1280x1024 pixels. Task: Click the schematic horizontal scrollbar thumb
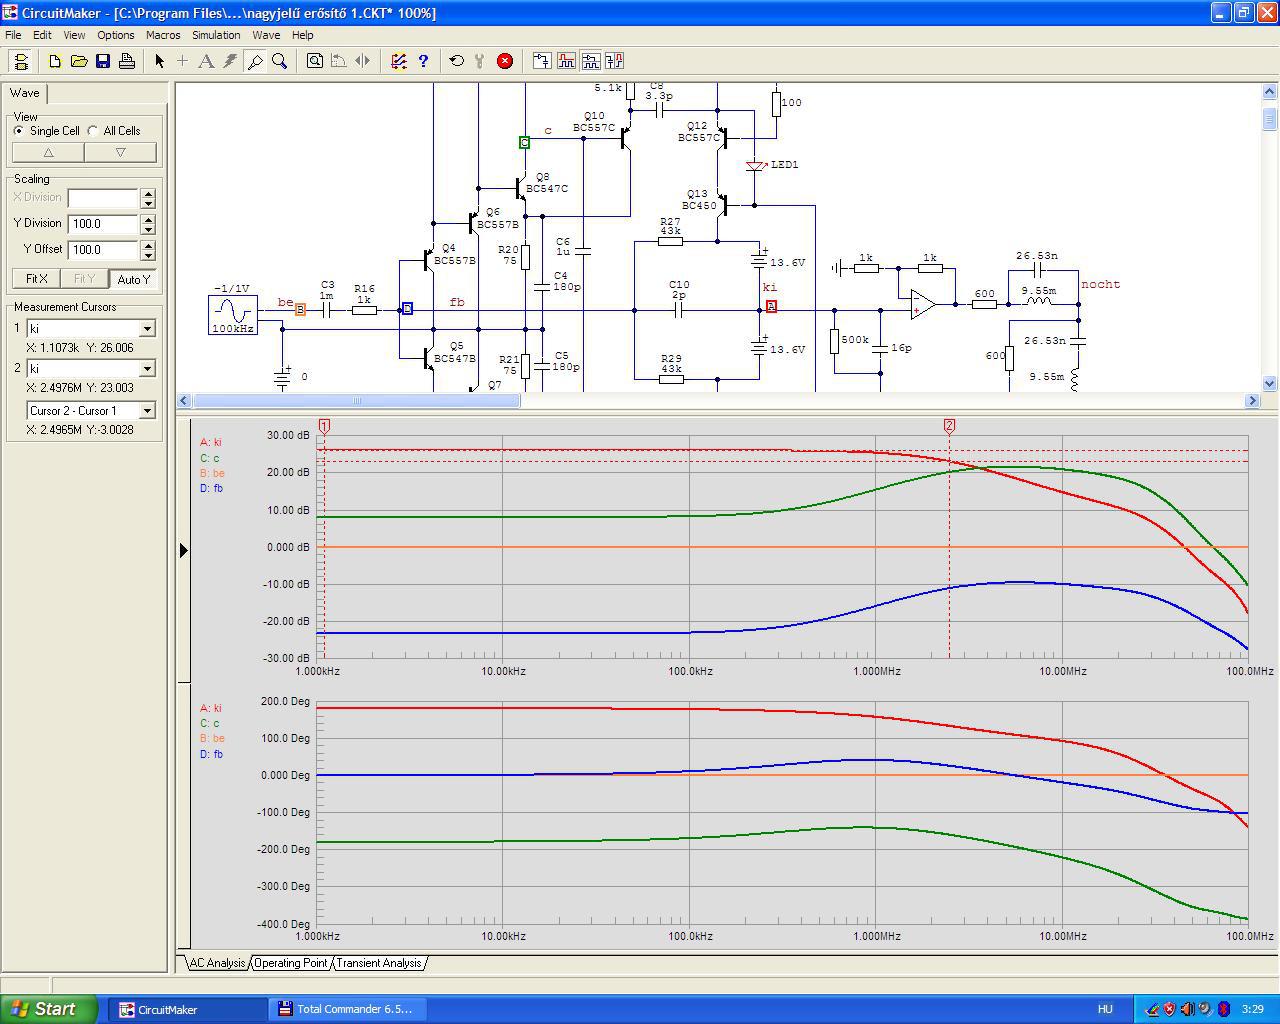[356, 401]
